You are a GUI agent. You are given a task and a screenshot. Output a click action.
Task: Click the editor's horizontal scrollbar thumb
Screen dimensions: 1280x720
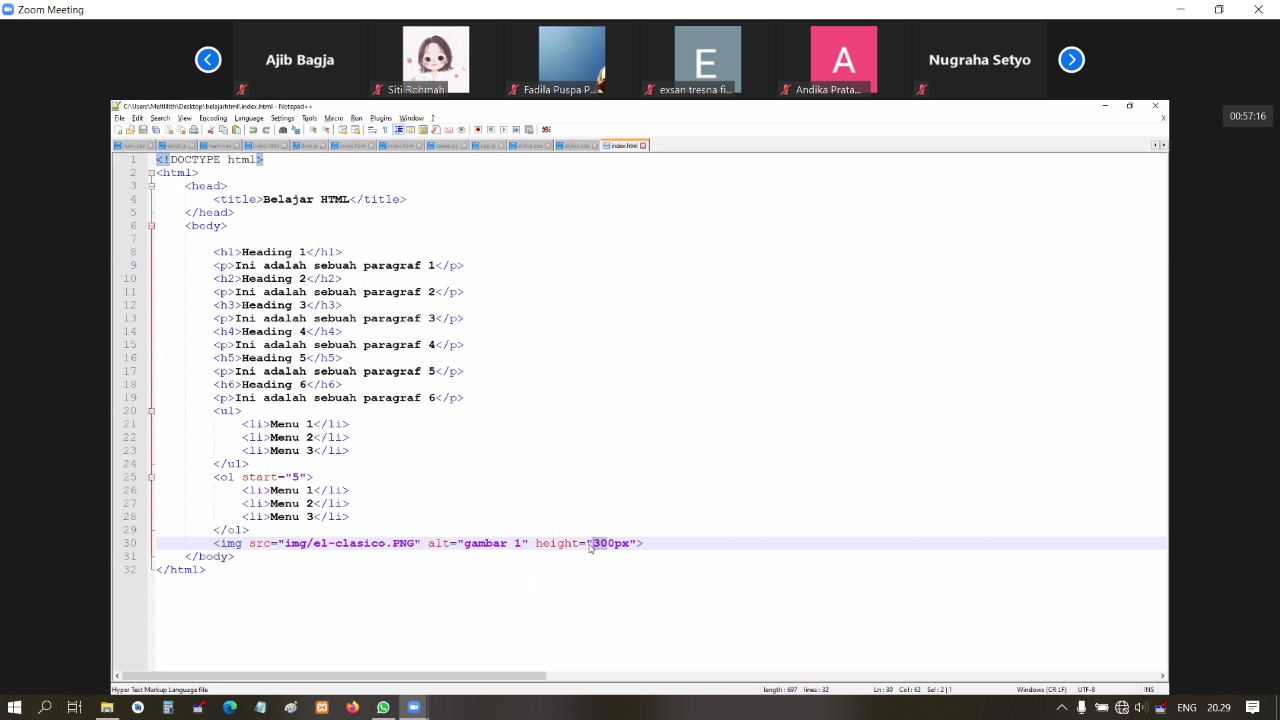(335, 676)
